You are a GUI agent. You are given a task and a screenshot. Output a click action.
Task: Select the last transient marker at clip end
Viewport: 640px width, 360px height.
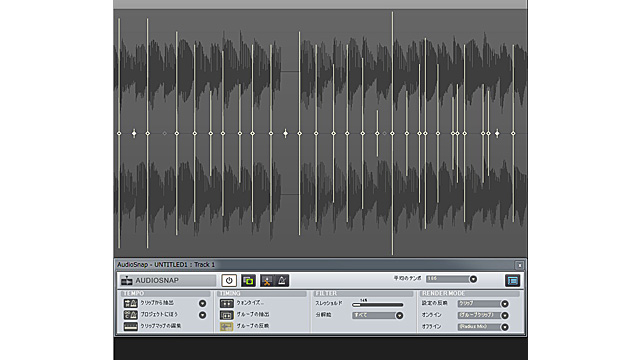tap(513, 133)
